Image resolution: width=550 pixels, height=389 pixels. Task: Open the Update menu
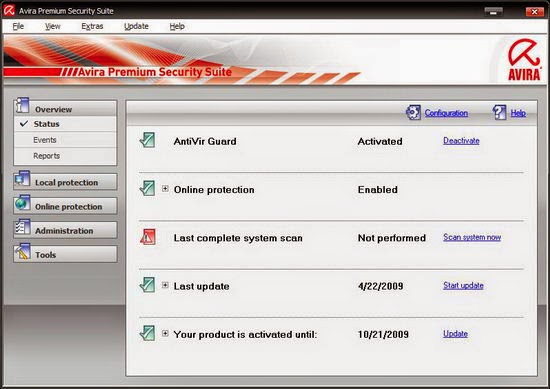click(x=136, y=26)
